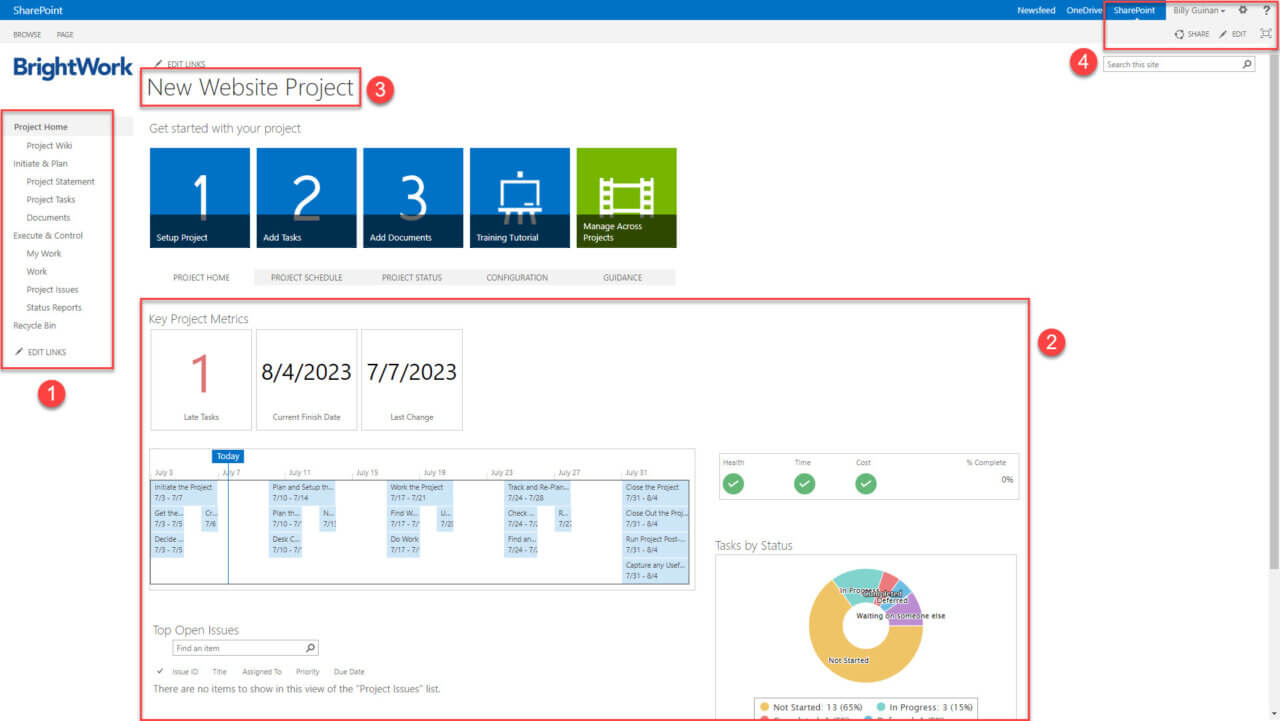Select the Setup Project tile

coord(199,197)
